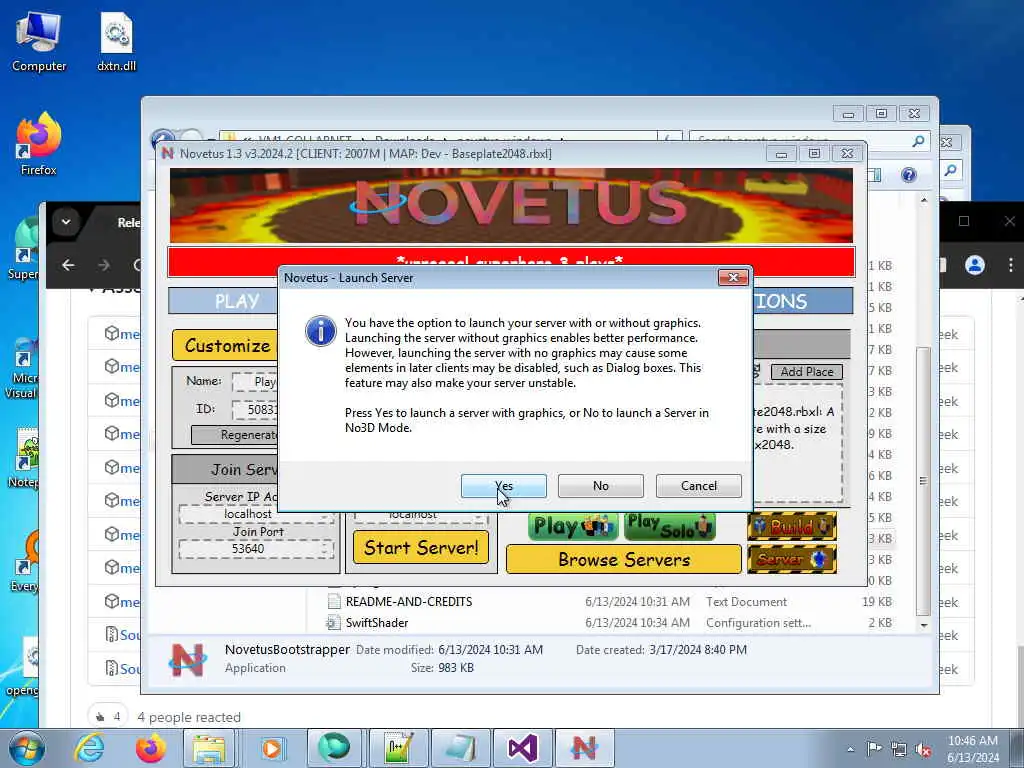
Task: Open the Windows Start menu
Action: point(26,748)
